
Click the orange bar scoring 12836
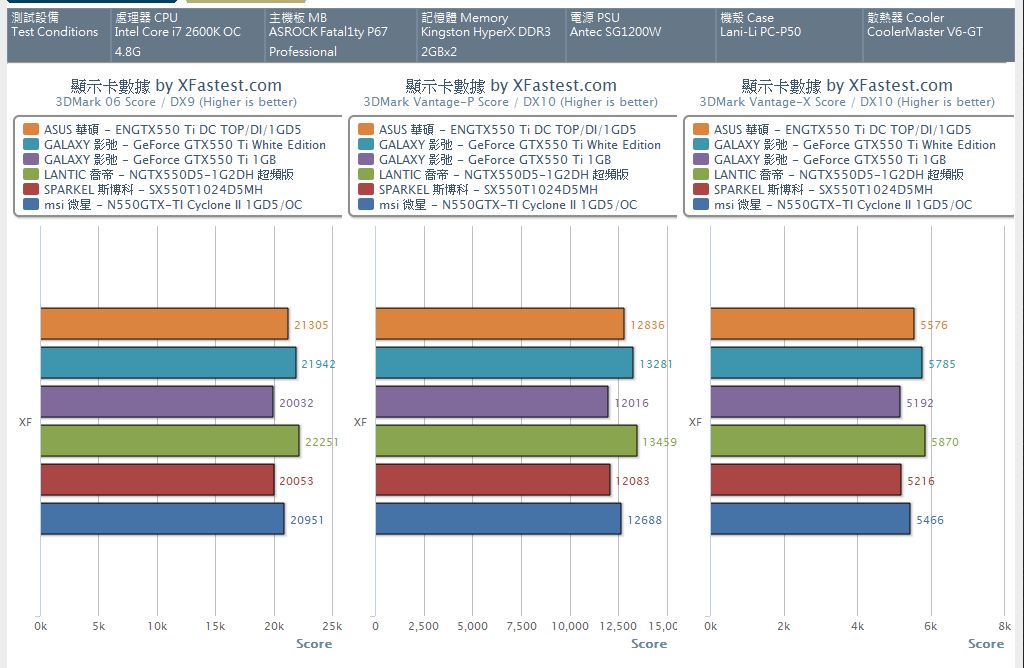click(500, 324)
